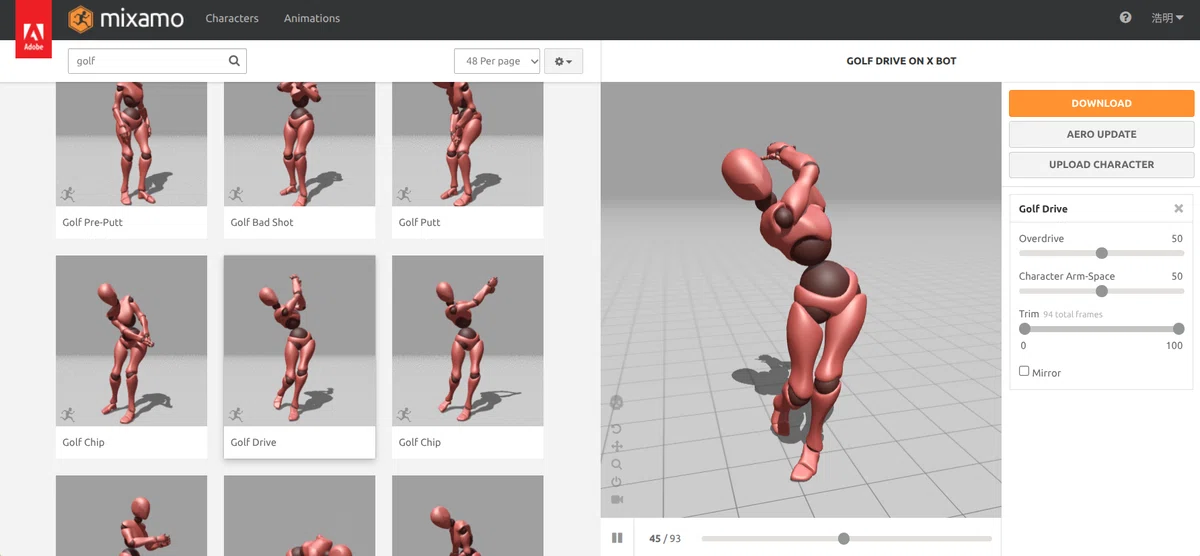The height and width of the screenshot is (556, 1200).
Task: Click the Mixamo logo
Action: (x=127, y=18)
